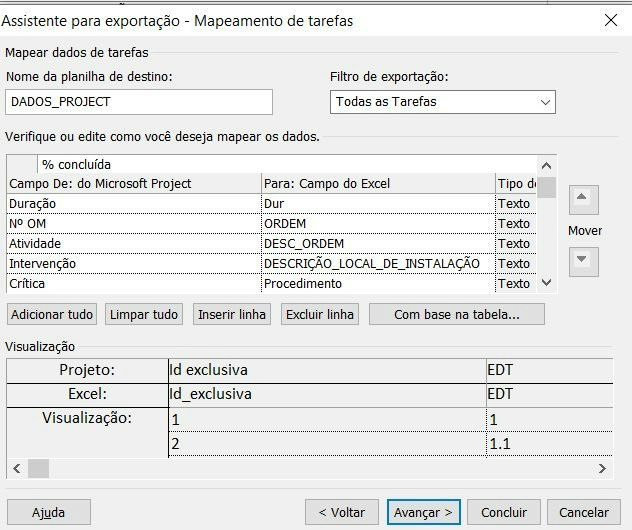Click the Limpar tudo button
632x530 pixels.
coord(144,314)
